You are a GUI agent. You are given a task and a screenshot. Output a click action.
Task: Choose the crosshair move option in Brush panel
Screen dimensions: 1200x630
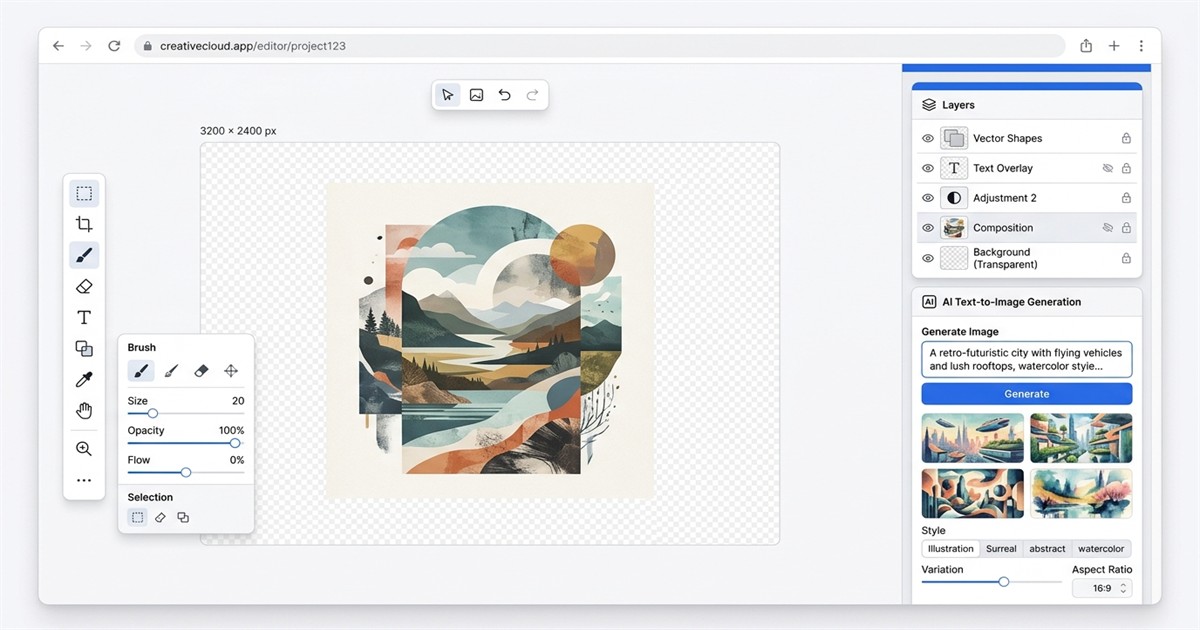[231, 371]
